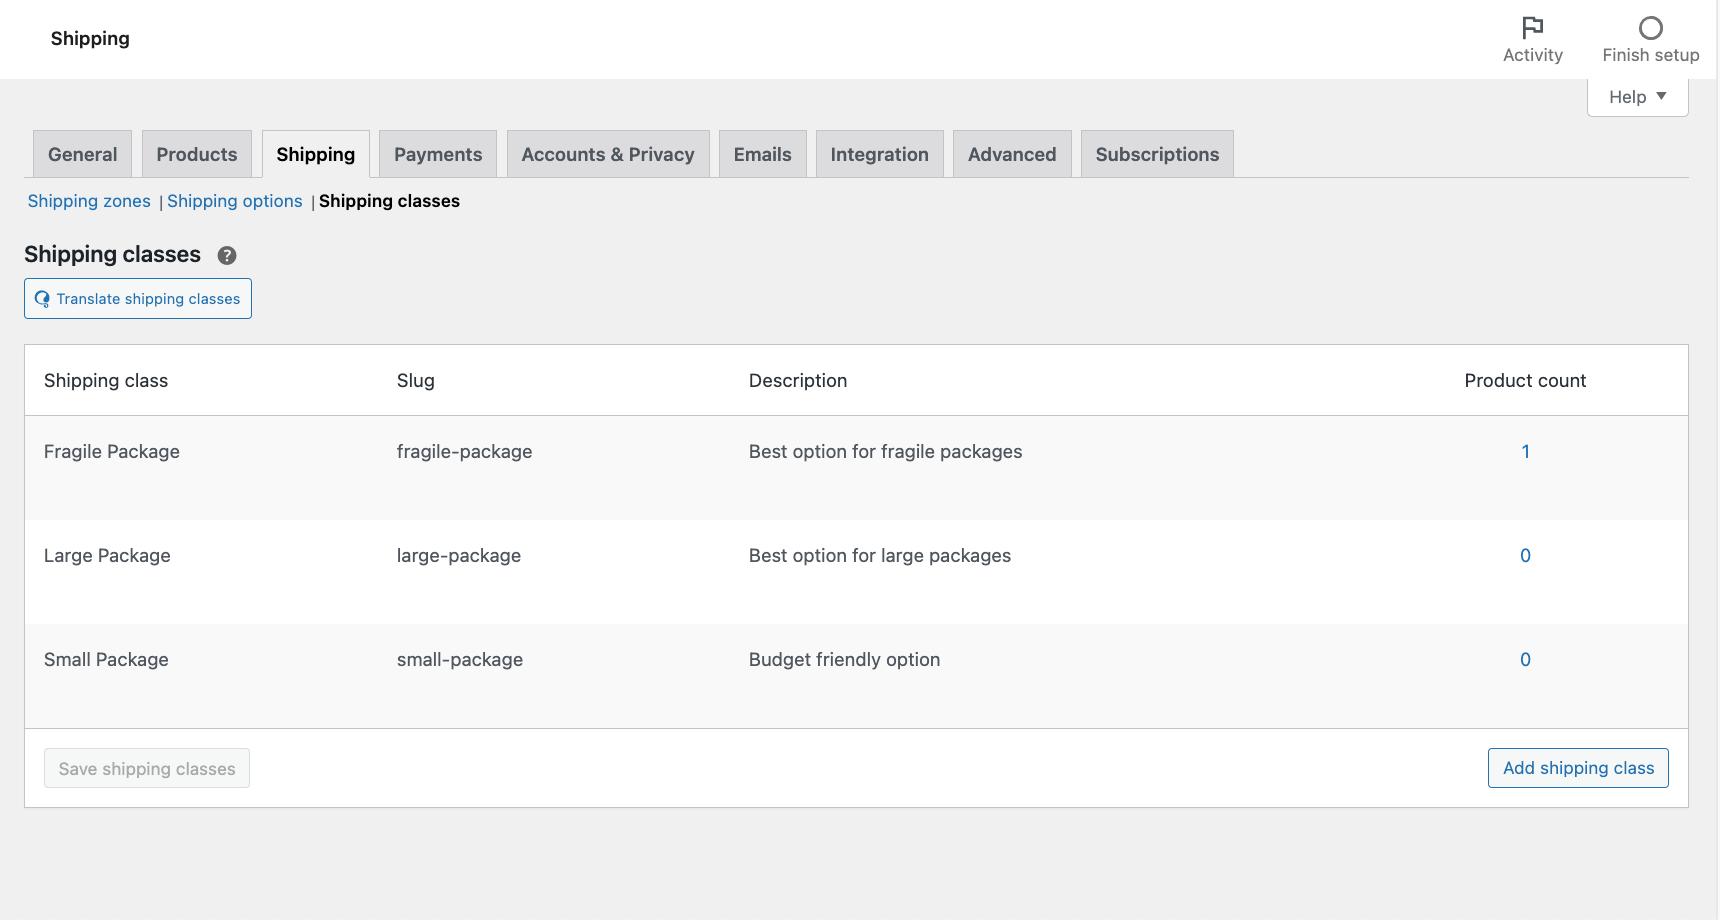Click the fragile-package slug
This screenshot has height=920, width=1720.
465,452
